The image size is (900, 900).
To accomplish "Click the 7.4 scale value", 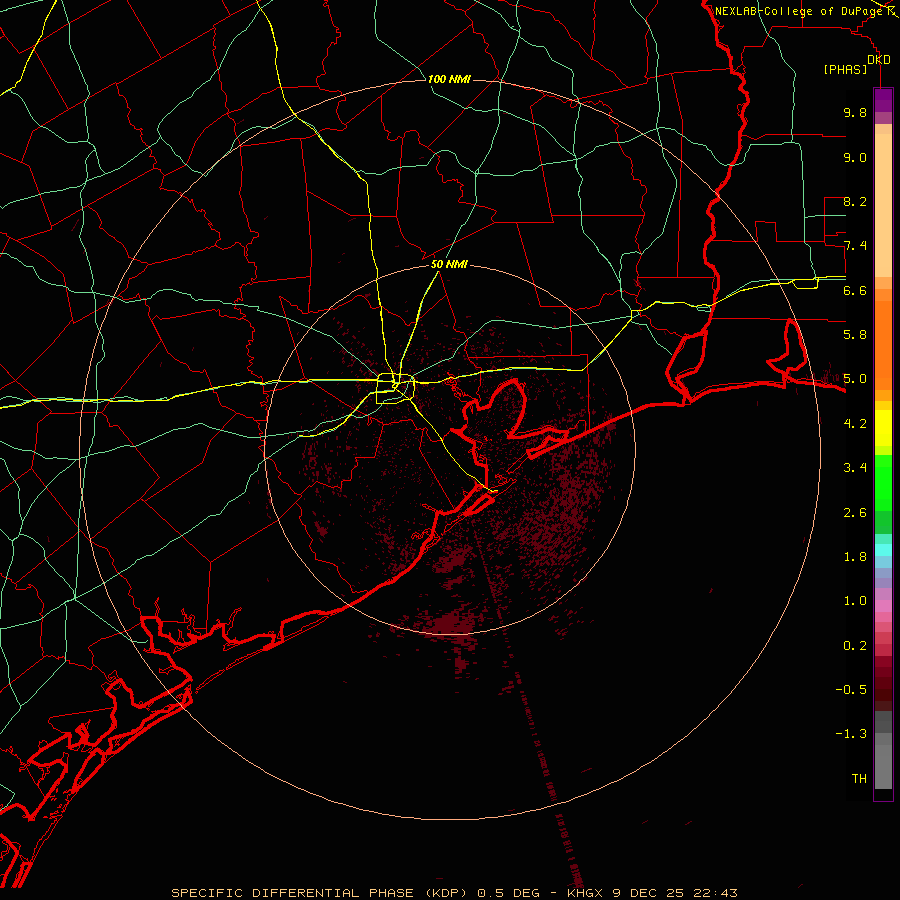I will pyautogui.click(x=855, y=246).
